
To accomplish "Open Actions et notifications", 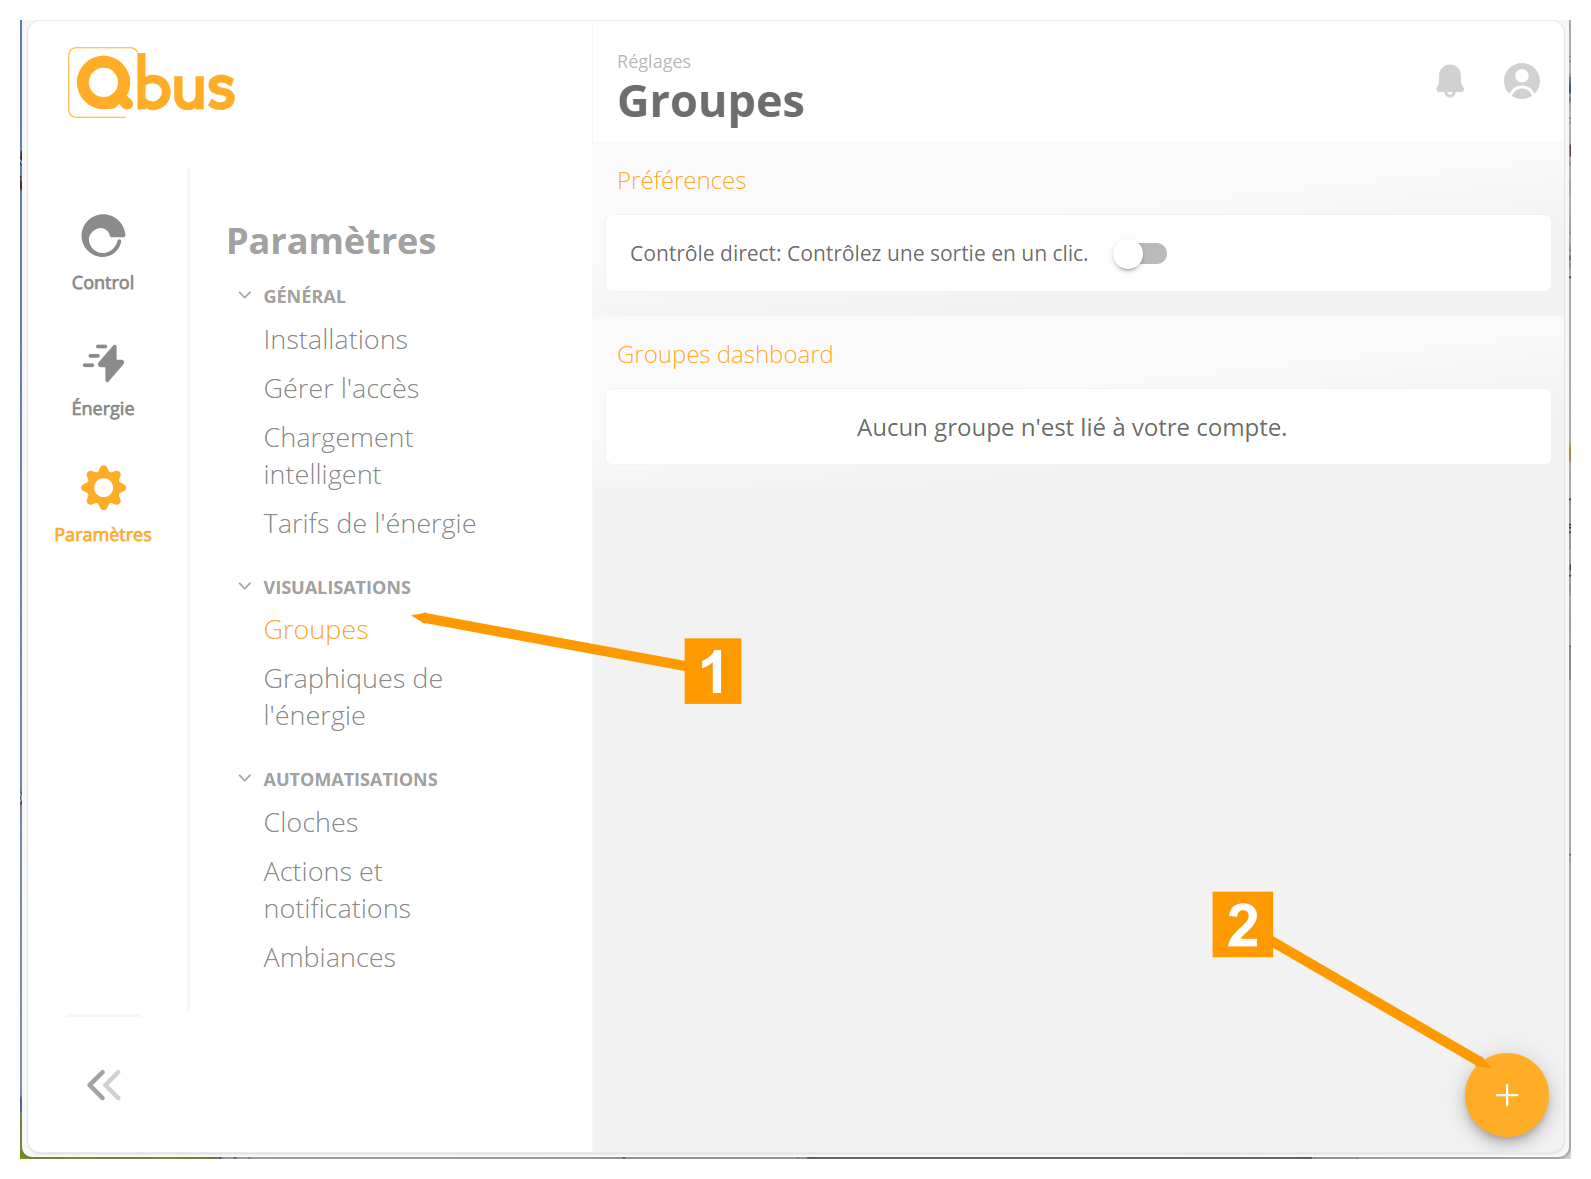I will tap(337, 890).
